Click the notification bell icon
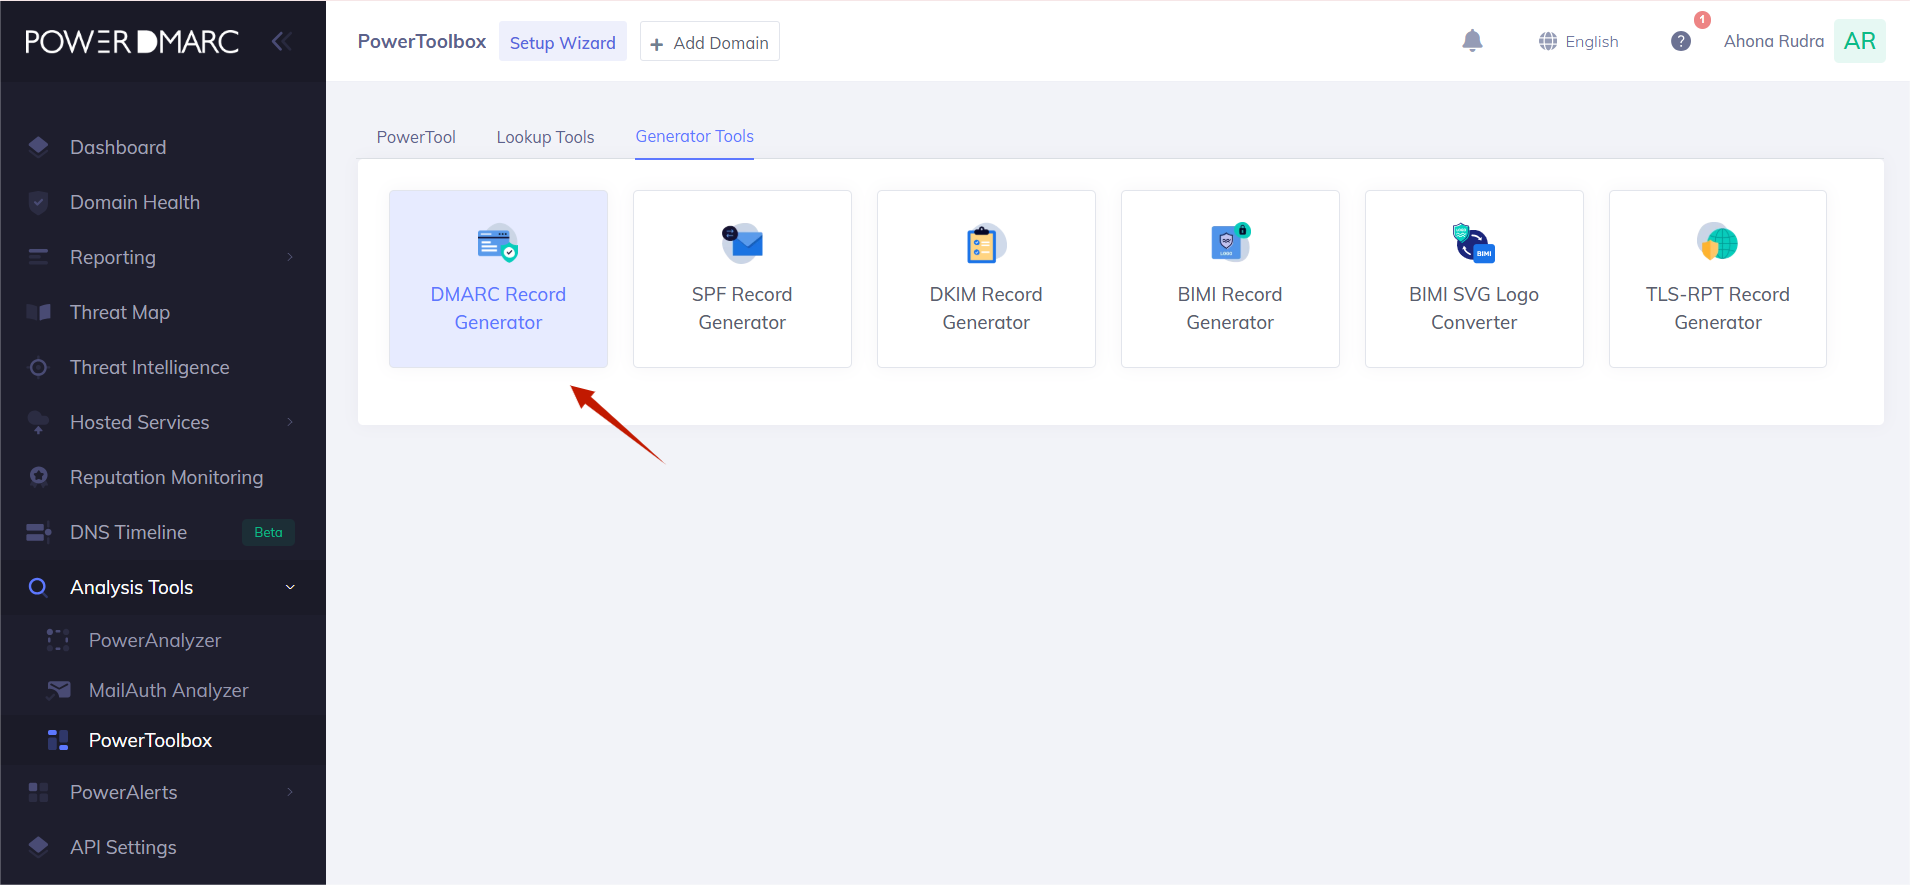Viewport: 1910px width, 885px height. pyautogui.click(x=1472, y=41)
